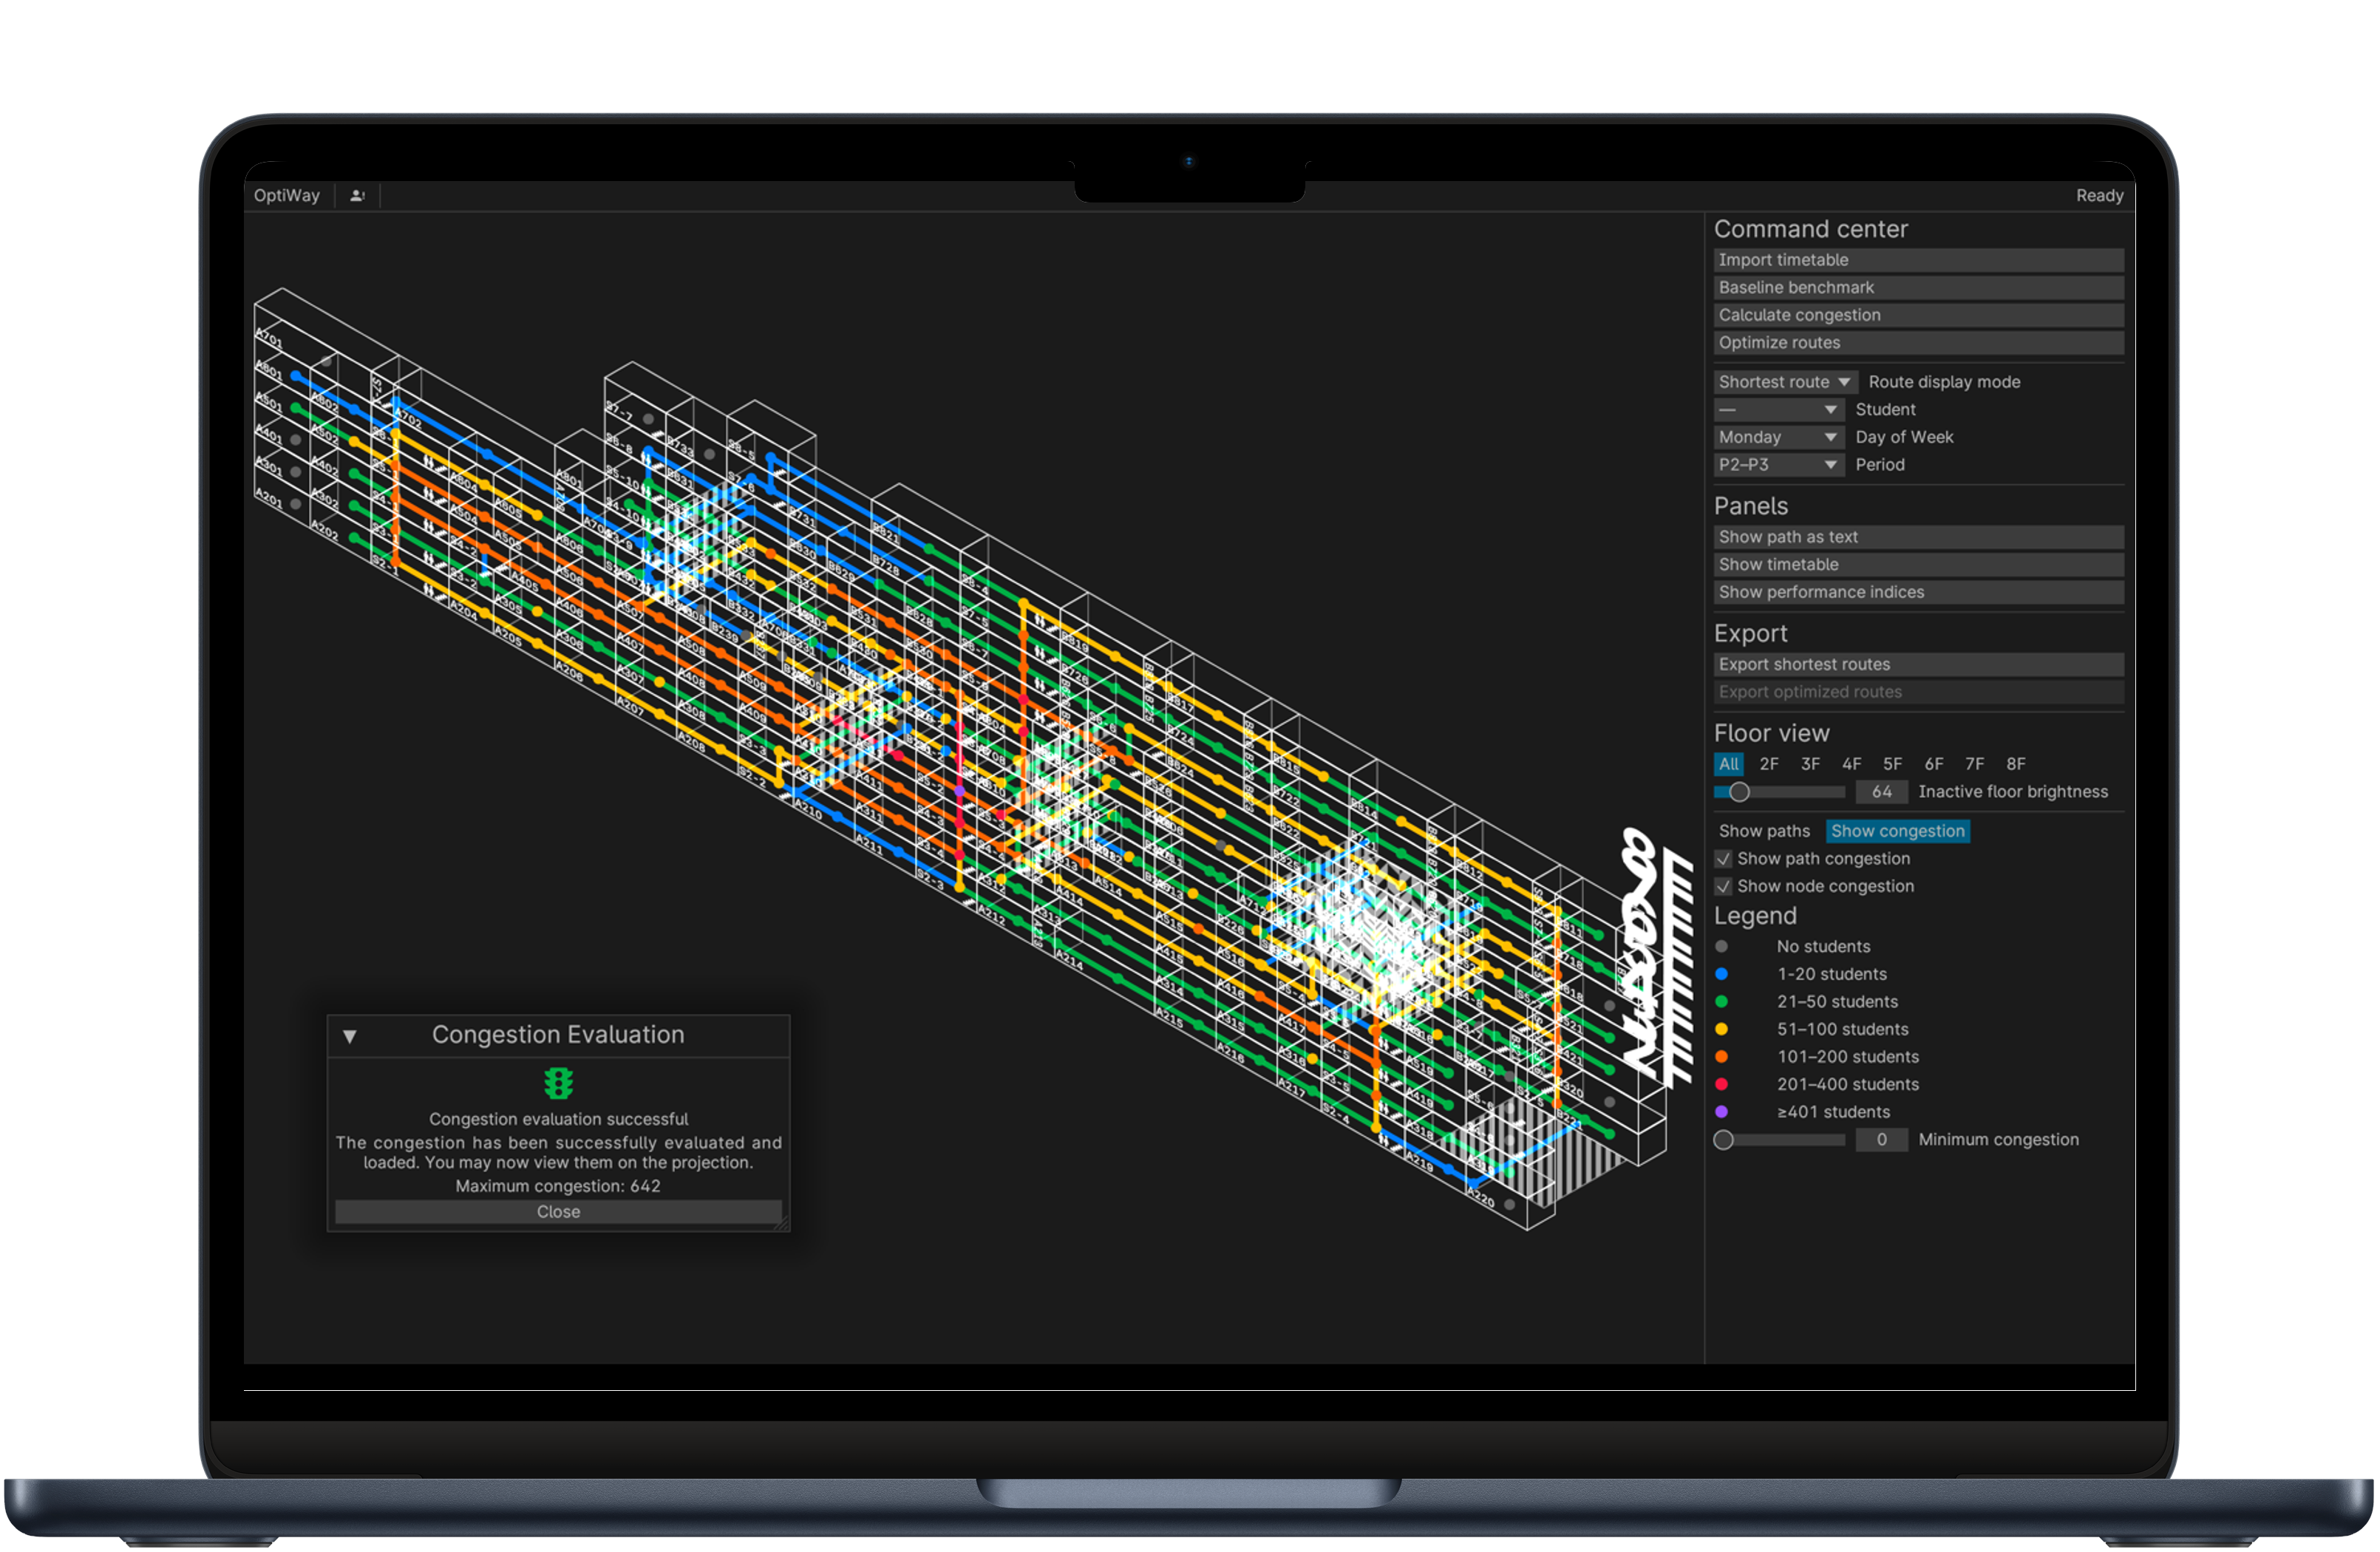Click the minimum congestion value 0
This screenshot has height=1552, width=2380.
(1881, 1140)
